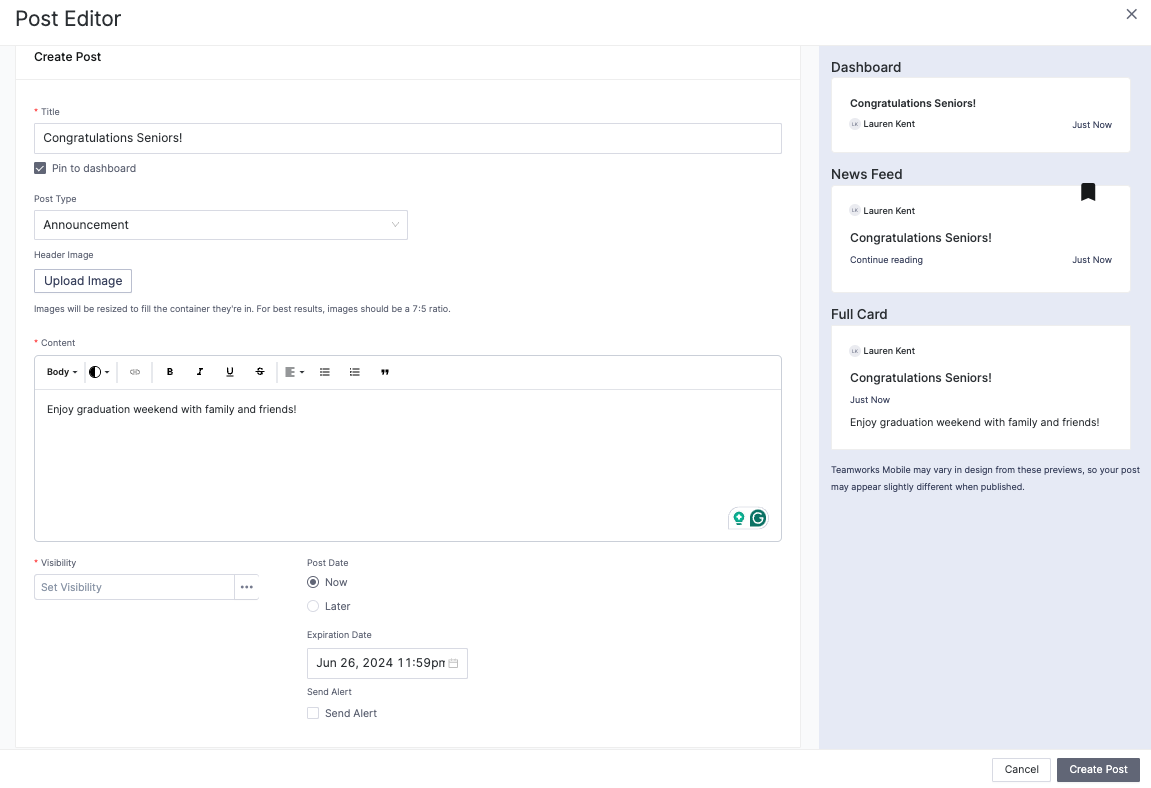Close the Post Editor with the X

1131,14
